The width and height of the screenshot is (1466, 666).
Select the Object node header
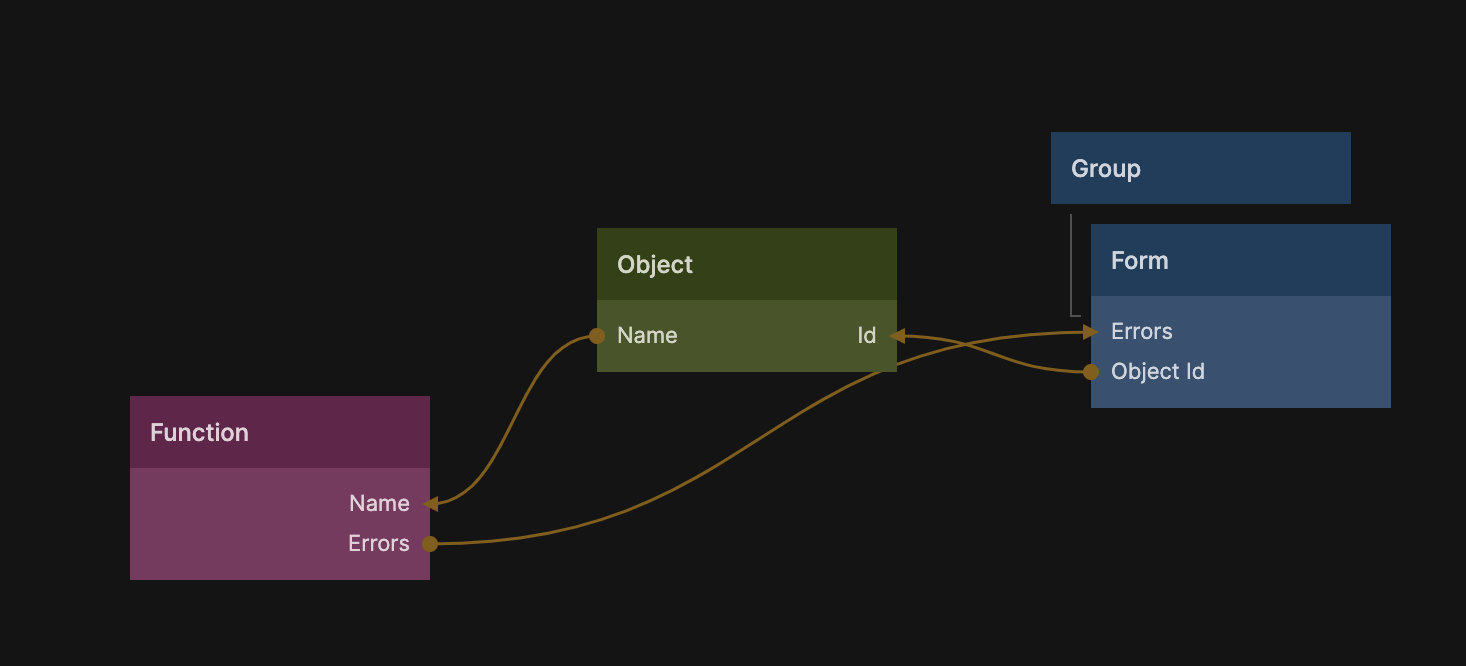coord(746,264)
